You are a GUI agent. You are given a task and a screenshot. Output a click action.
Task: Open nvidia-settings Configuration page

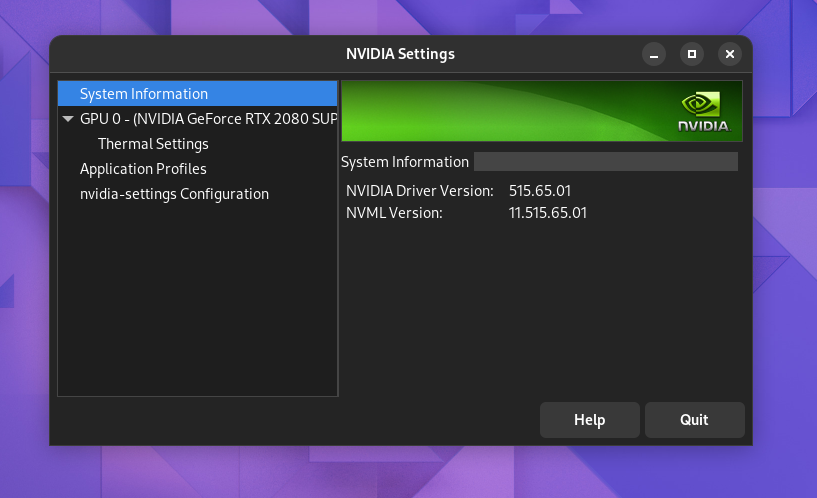[175, 194]
